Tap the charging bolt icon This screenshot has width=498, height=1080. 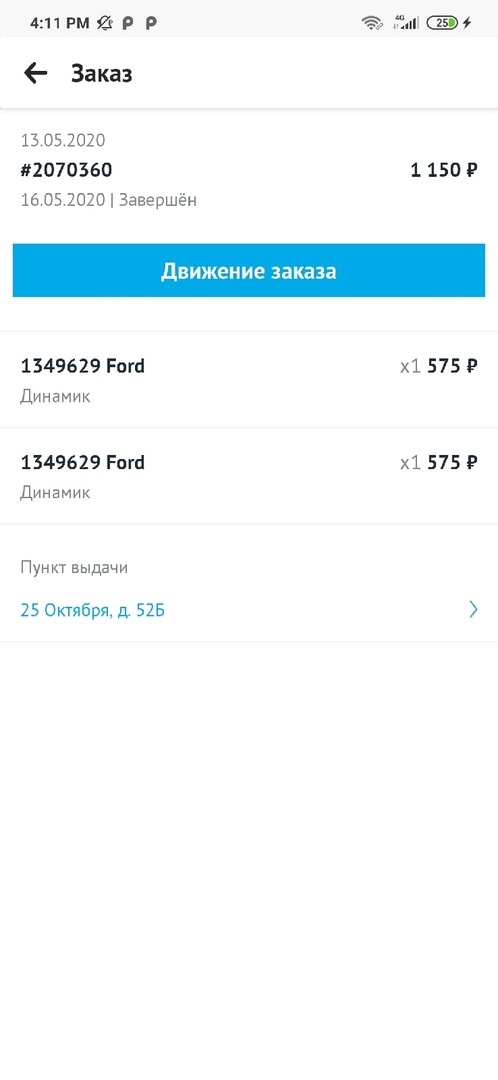tap(467, 23)
